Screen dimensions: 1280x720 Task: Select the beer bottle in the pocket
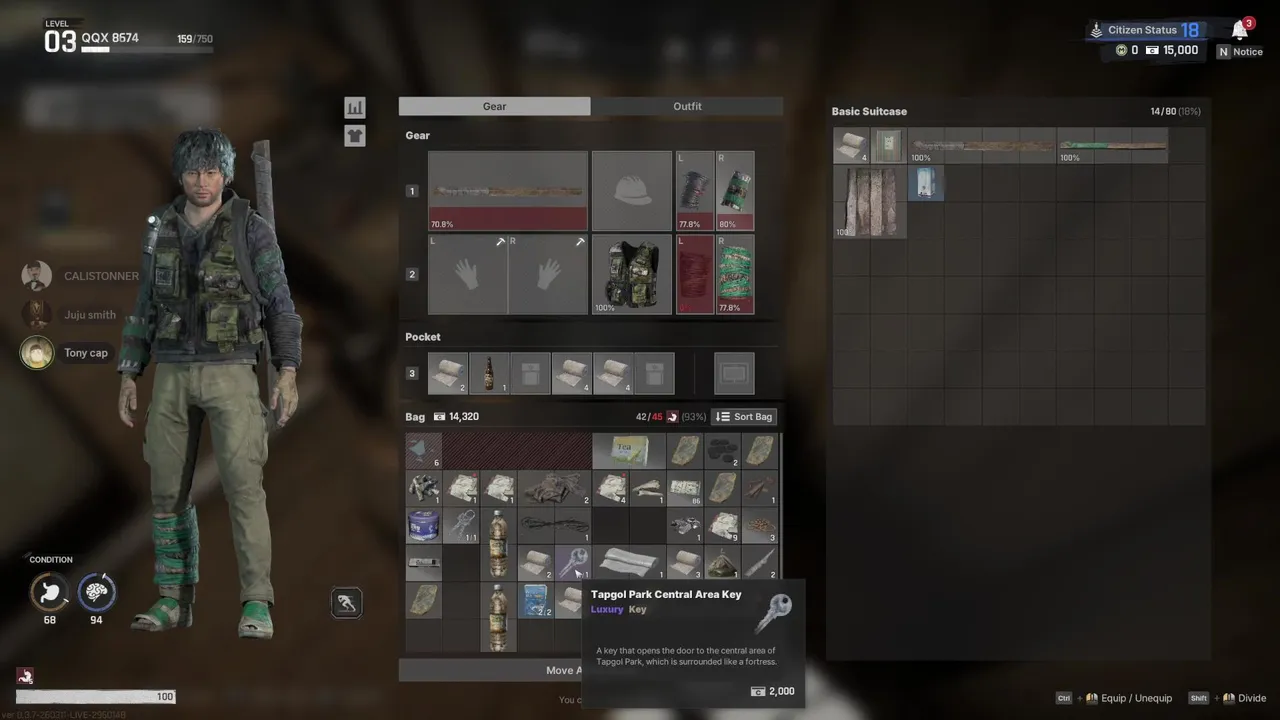coord(489,373)
